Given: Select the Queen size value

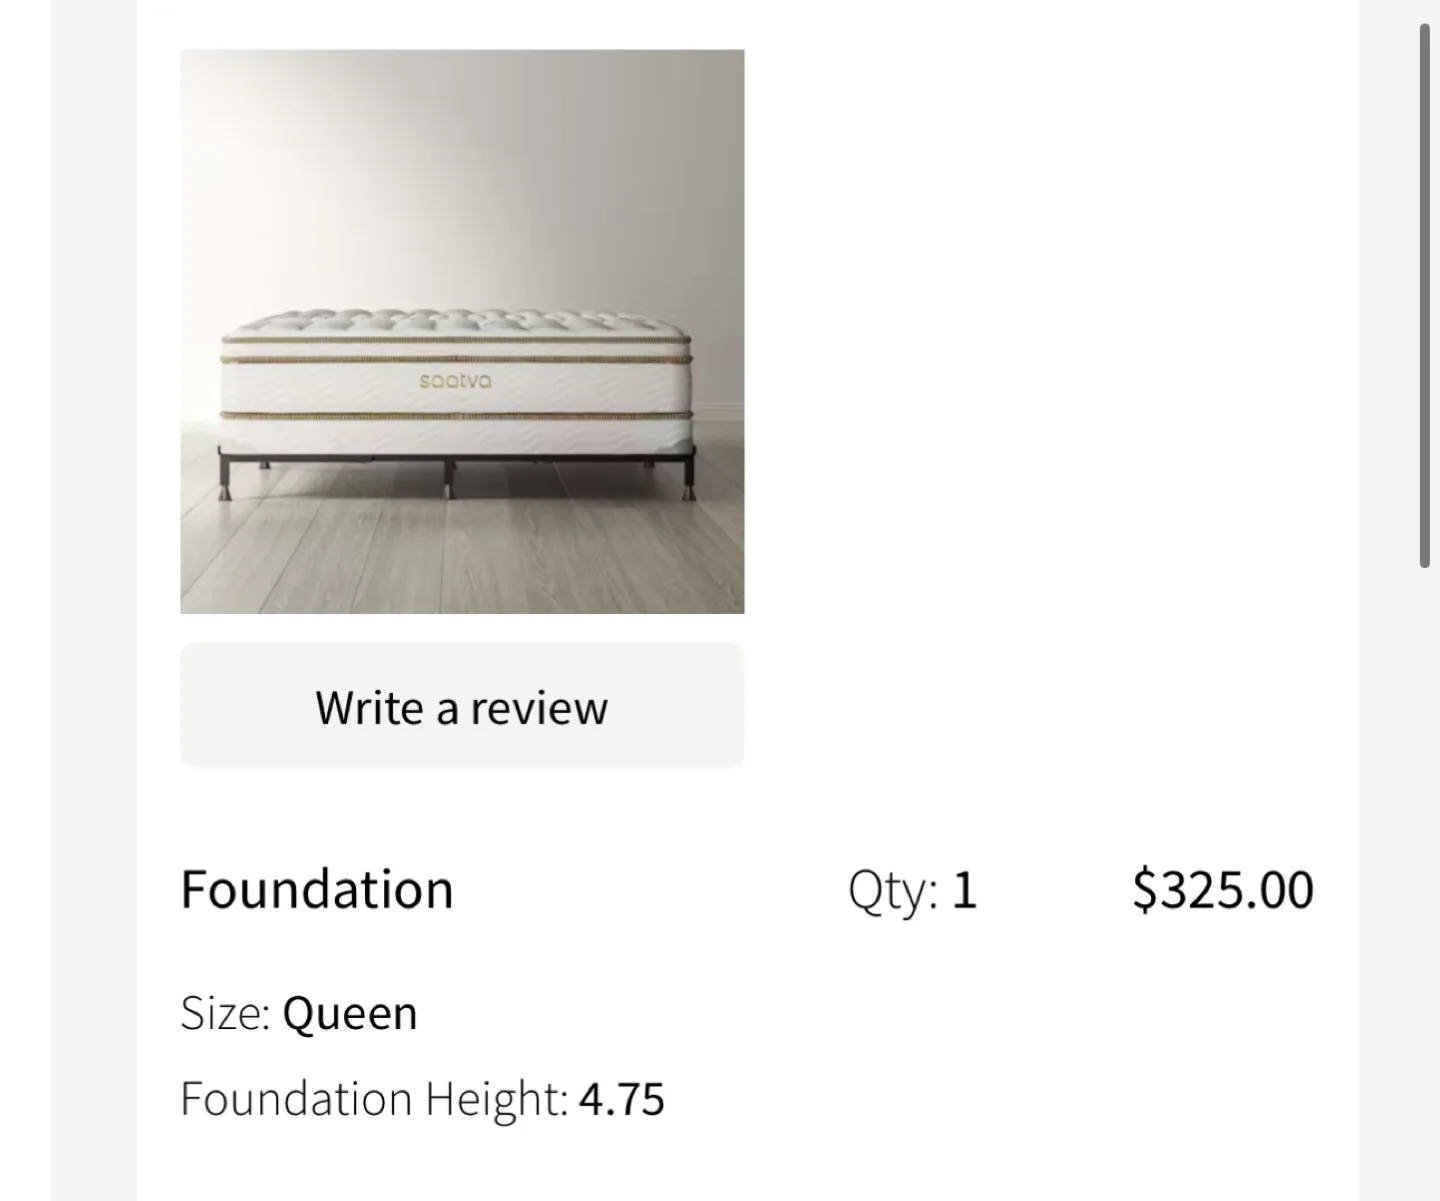Looking at the screenshot, I should tap(350, 1014).
